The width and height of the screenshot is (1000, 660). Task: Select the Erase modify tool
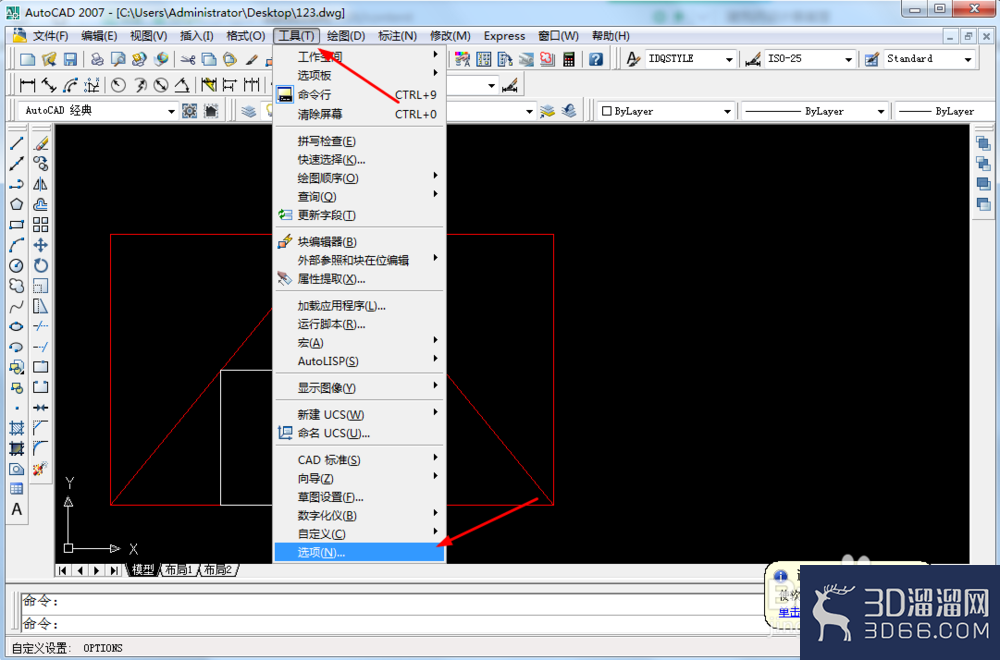pos(41,143)
